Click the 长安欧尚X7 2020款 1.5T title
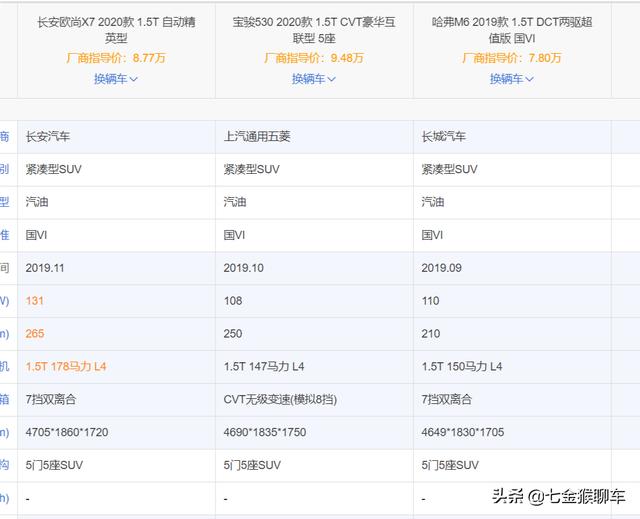 click(x=116, y=30)
